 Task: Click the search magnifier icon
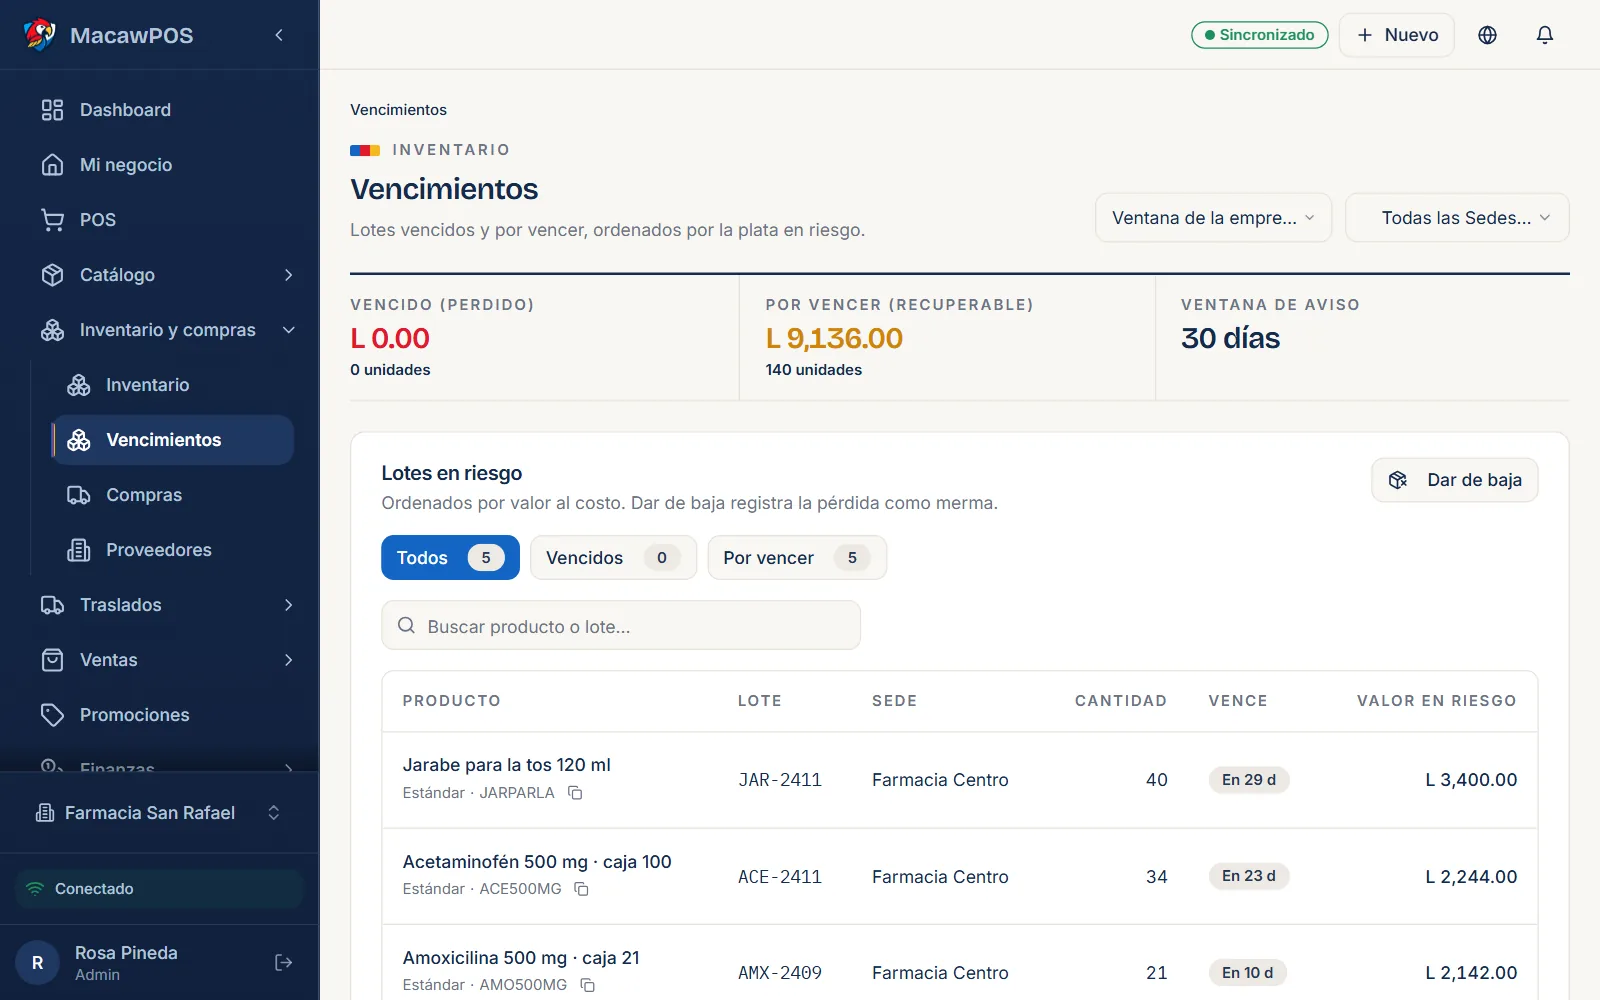[406, 626]
